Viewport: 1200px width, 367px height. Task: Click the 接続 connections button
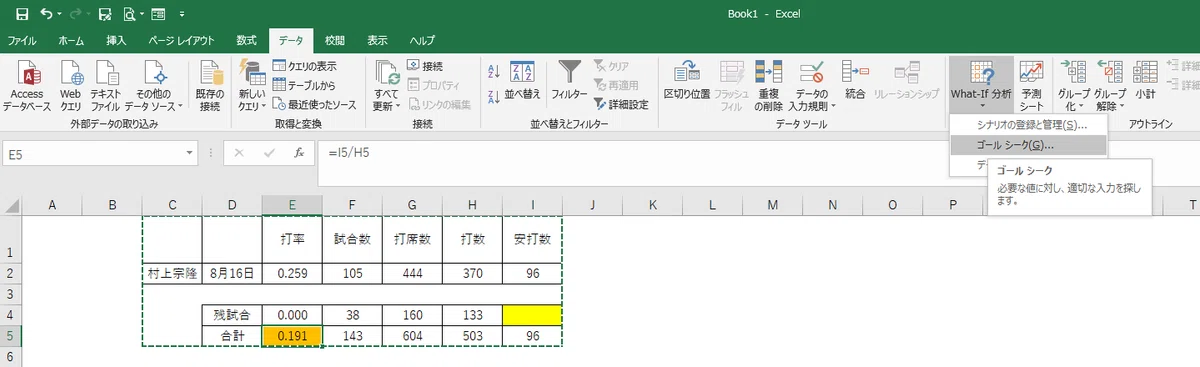425,66
